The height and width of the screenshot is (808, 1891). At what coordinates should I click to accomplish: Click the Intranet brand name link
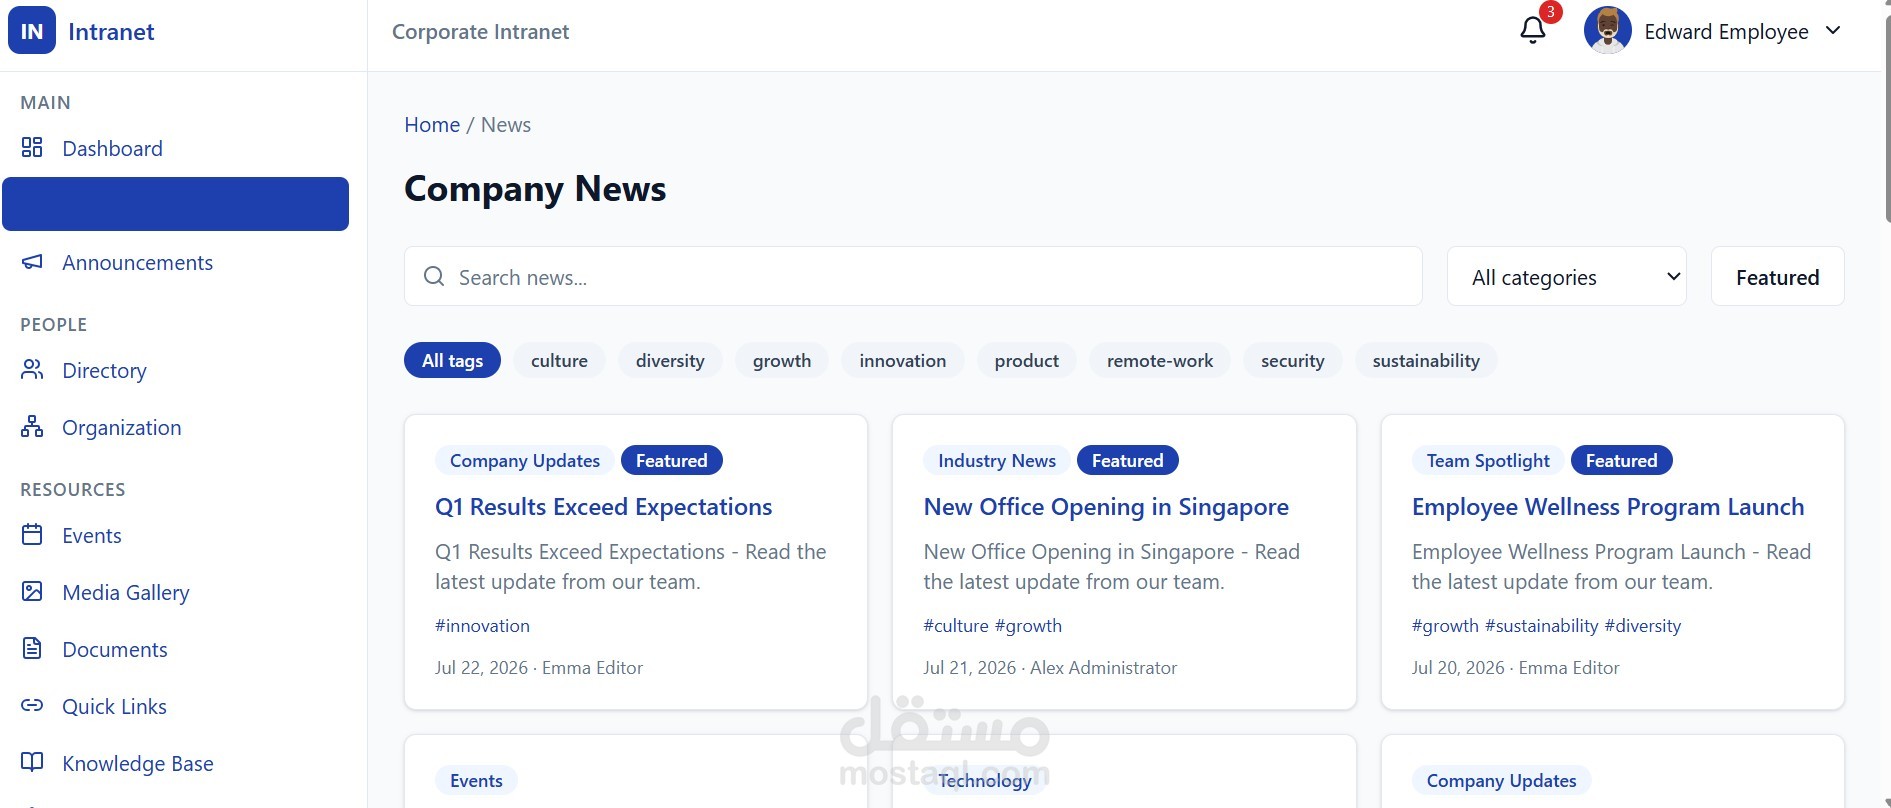[x=111, y=32]
